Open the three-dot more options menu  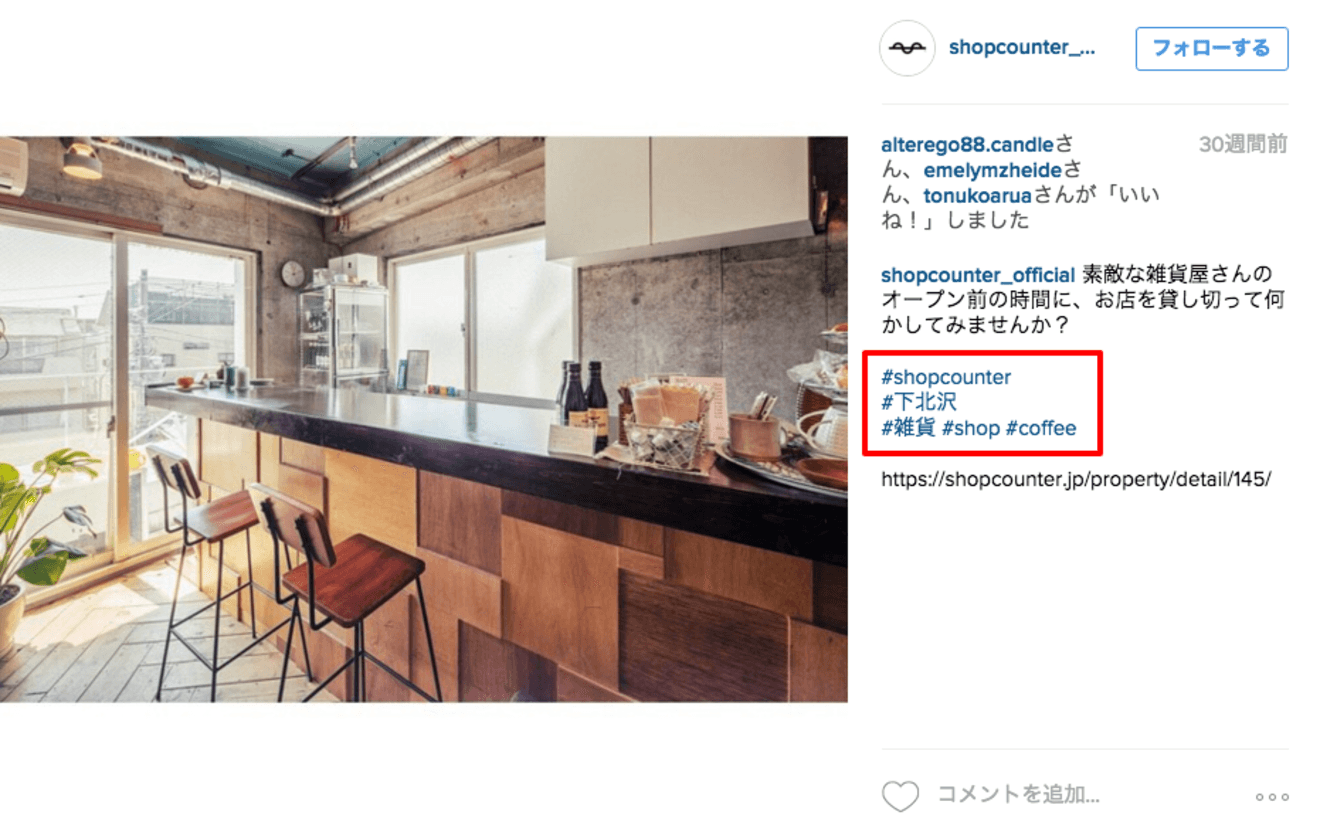[x=1272, y=797]
